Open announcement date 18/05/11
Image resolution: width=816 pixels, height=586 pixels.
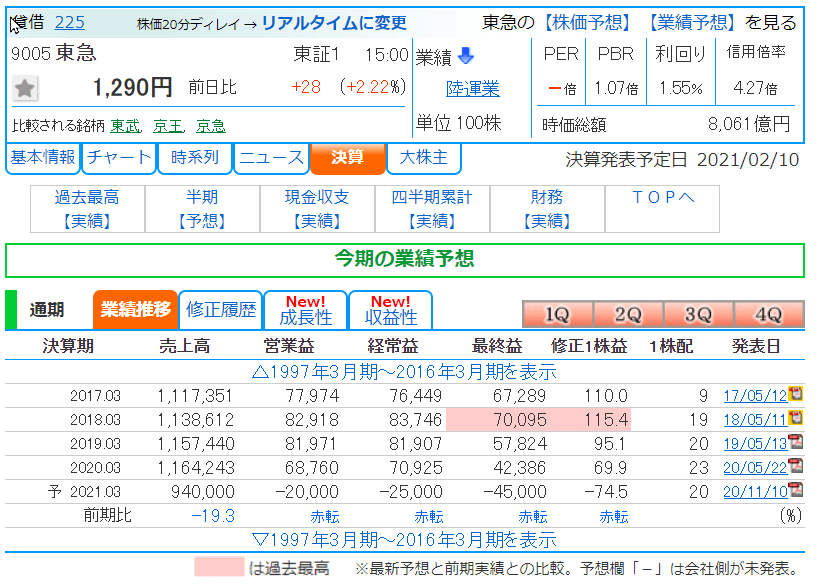pos(755,420)
